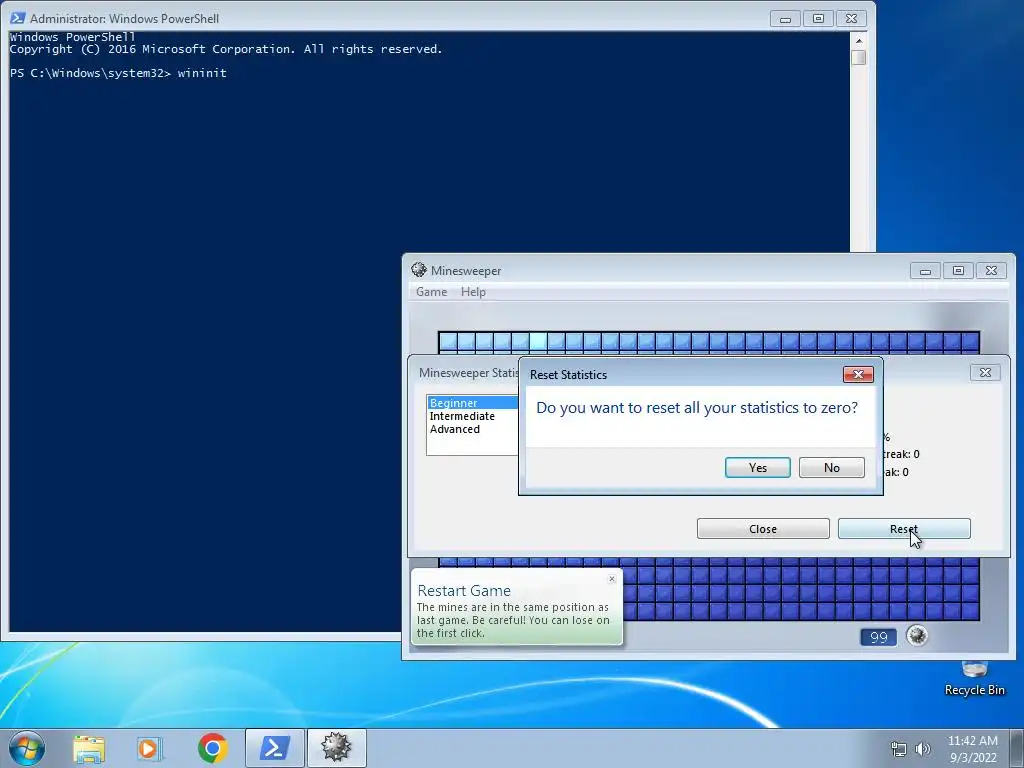Open File Explorer from the taskbar

(89, 748)
